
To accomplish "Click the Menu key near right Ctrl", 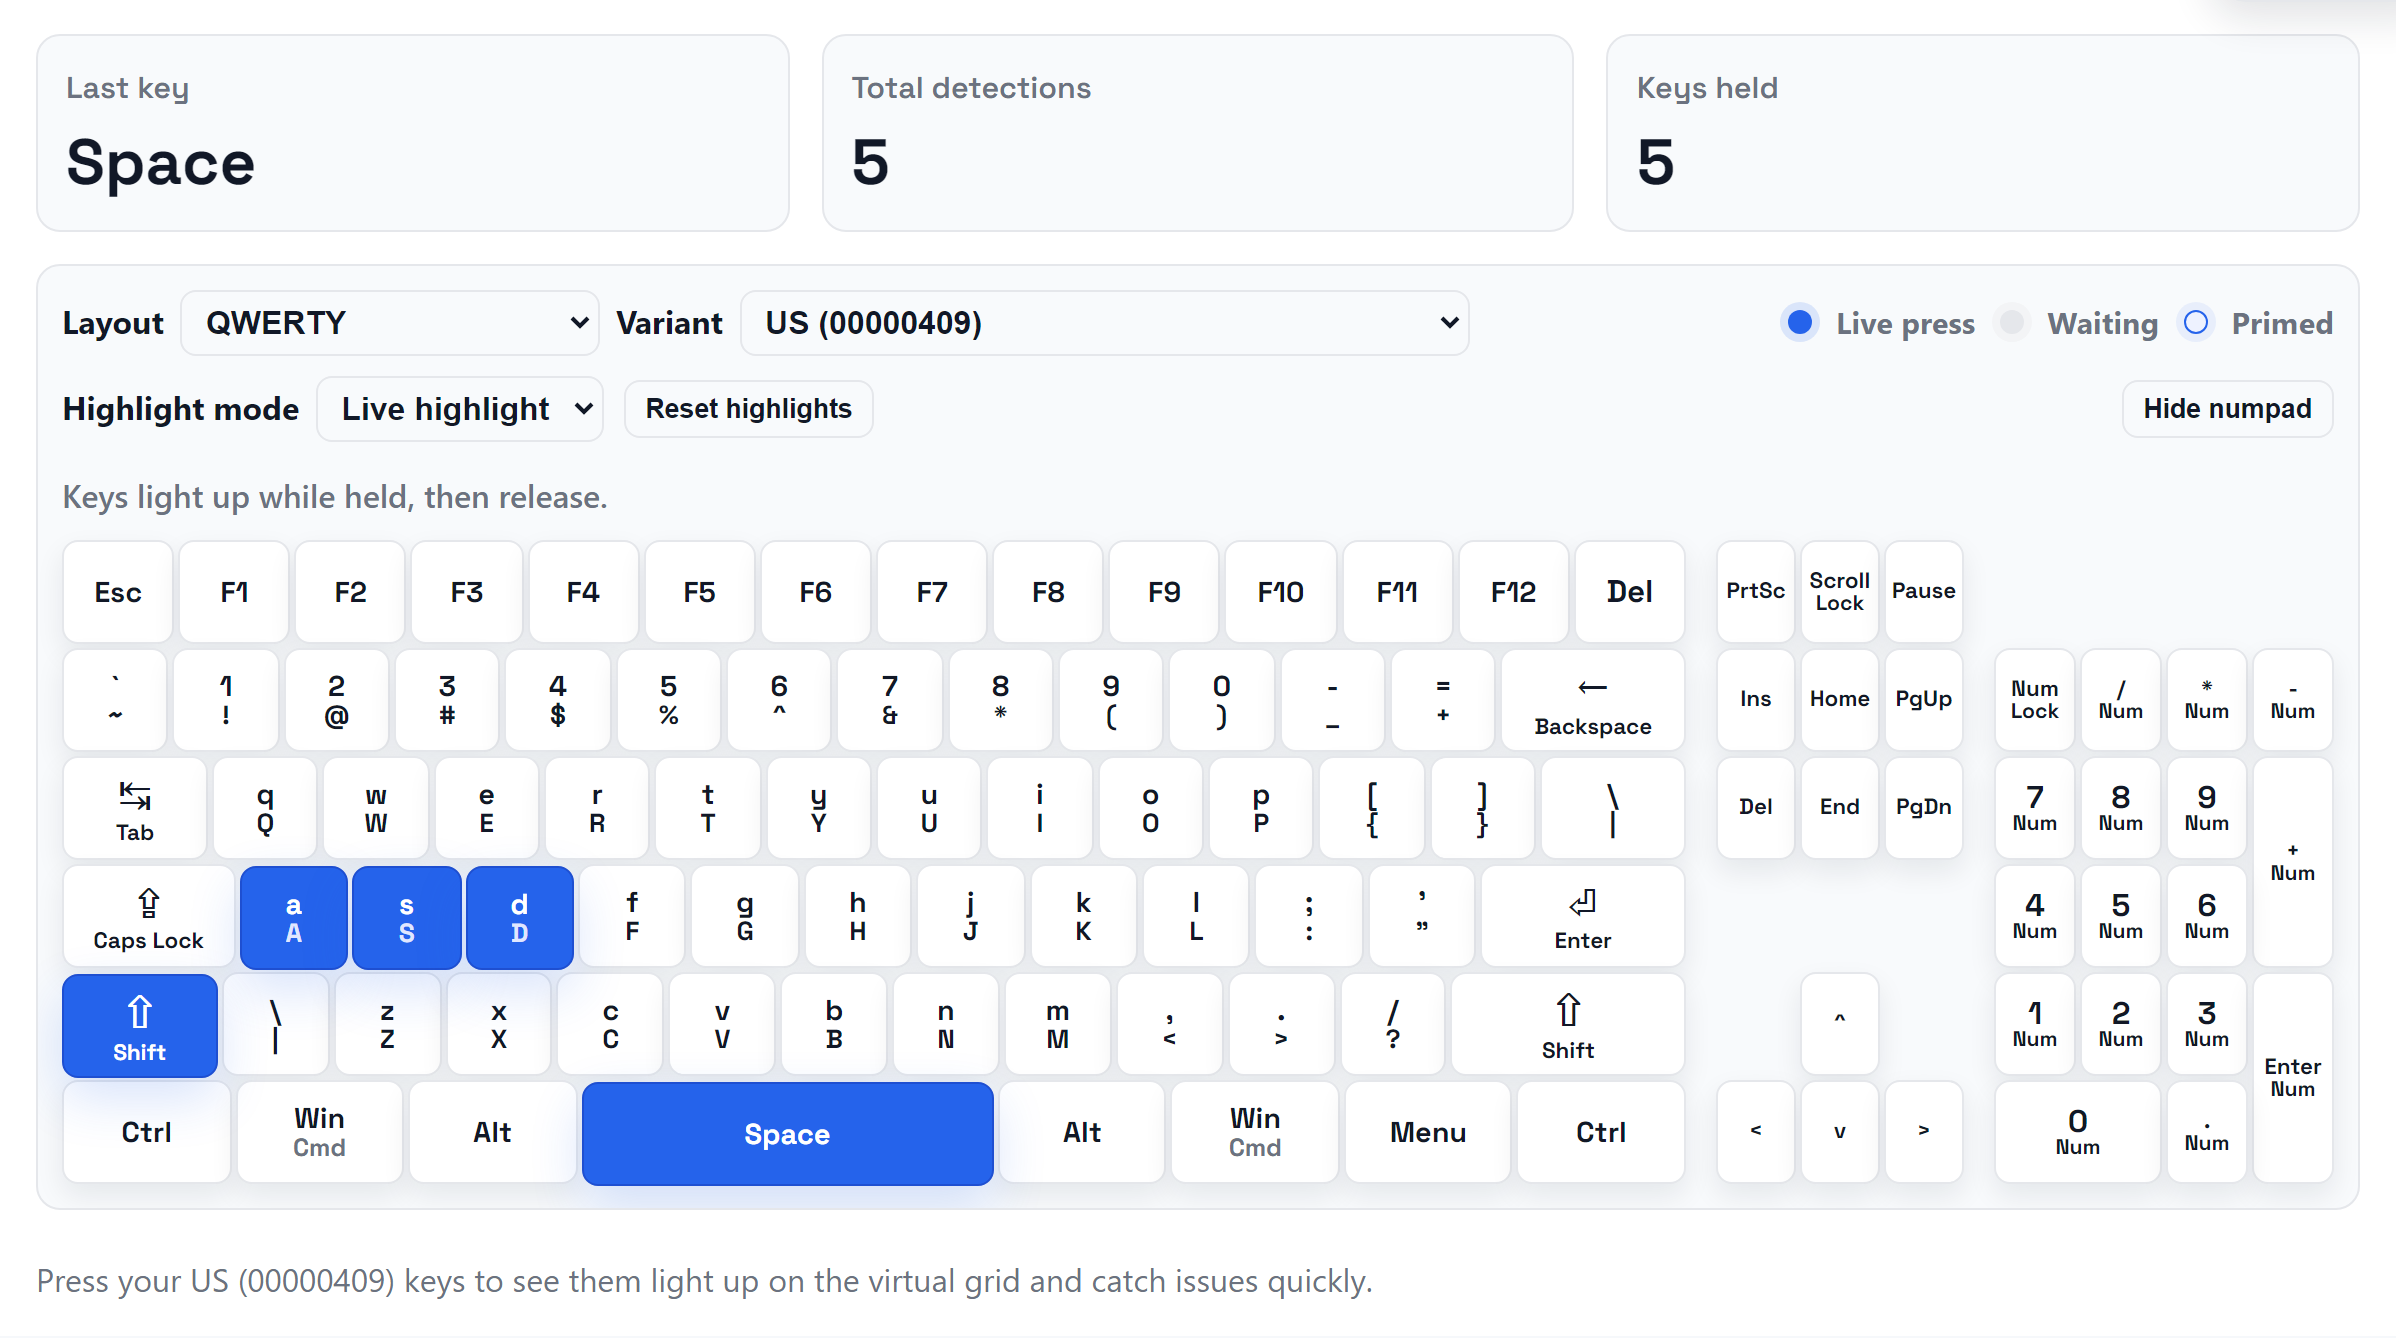I will 1427,1132.
